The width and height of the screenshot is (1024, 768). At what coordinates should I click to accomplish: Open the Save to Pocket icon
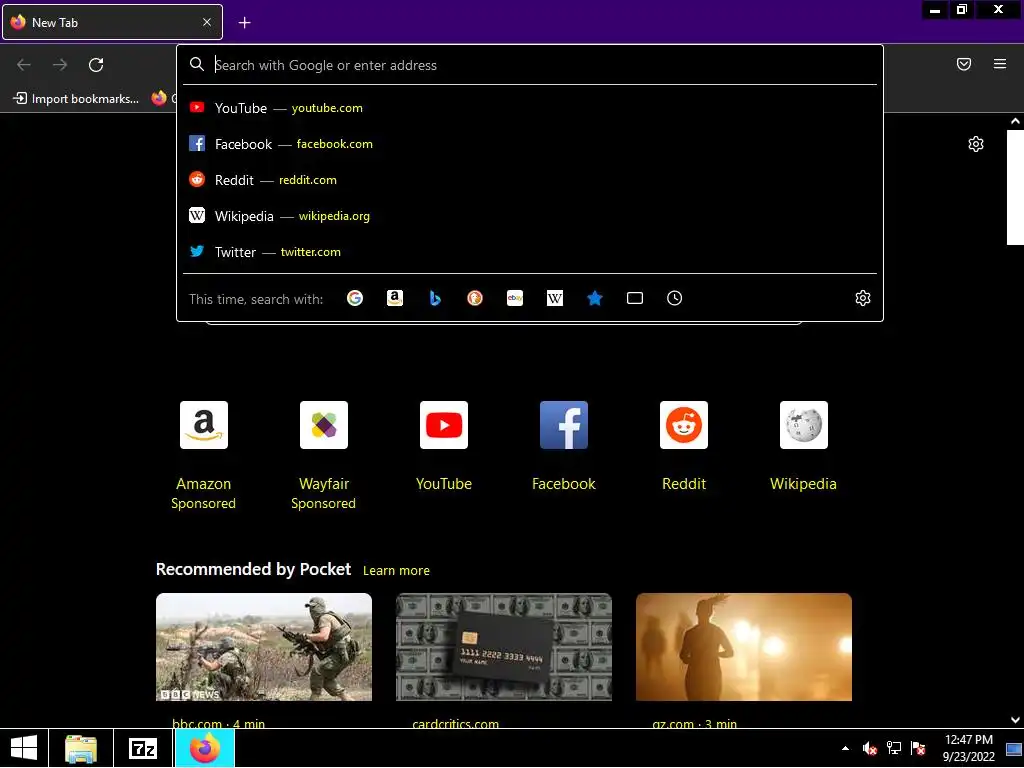coord(964,64)
